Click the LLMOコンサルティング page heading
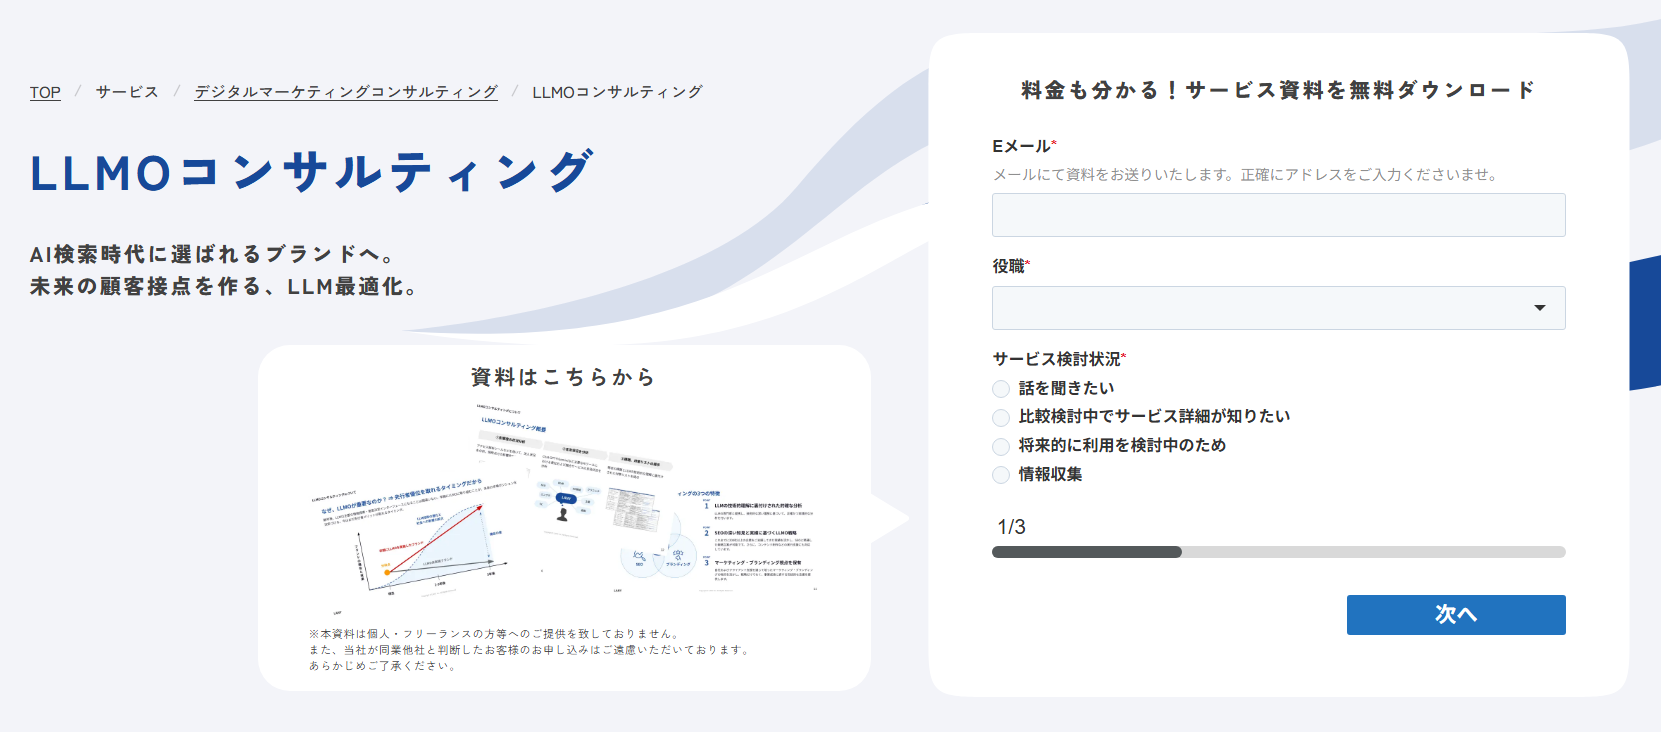1661x732 pixels. click(313, 173)
